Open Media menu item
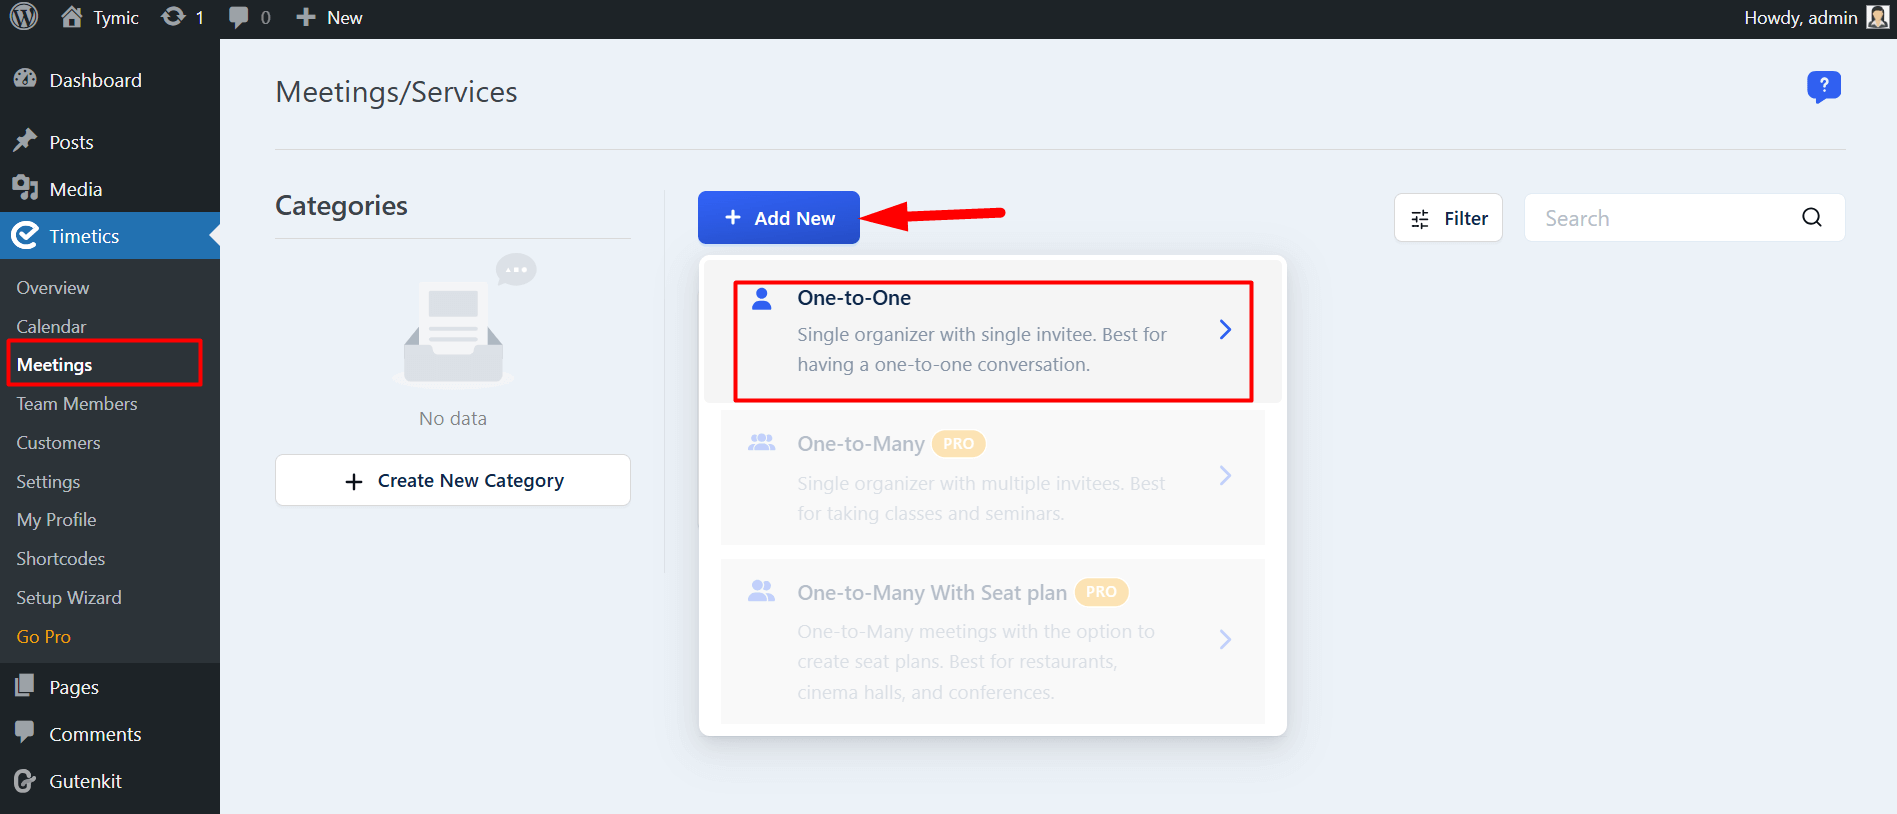This screenshot has height=814, width=1897. click(110, 189)
